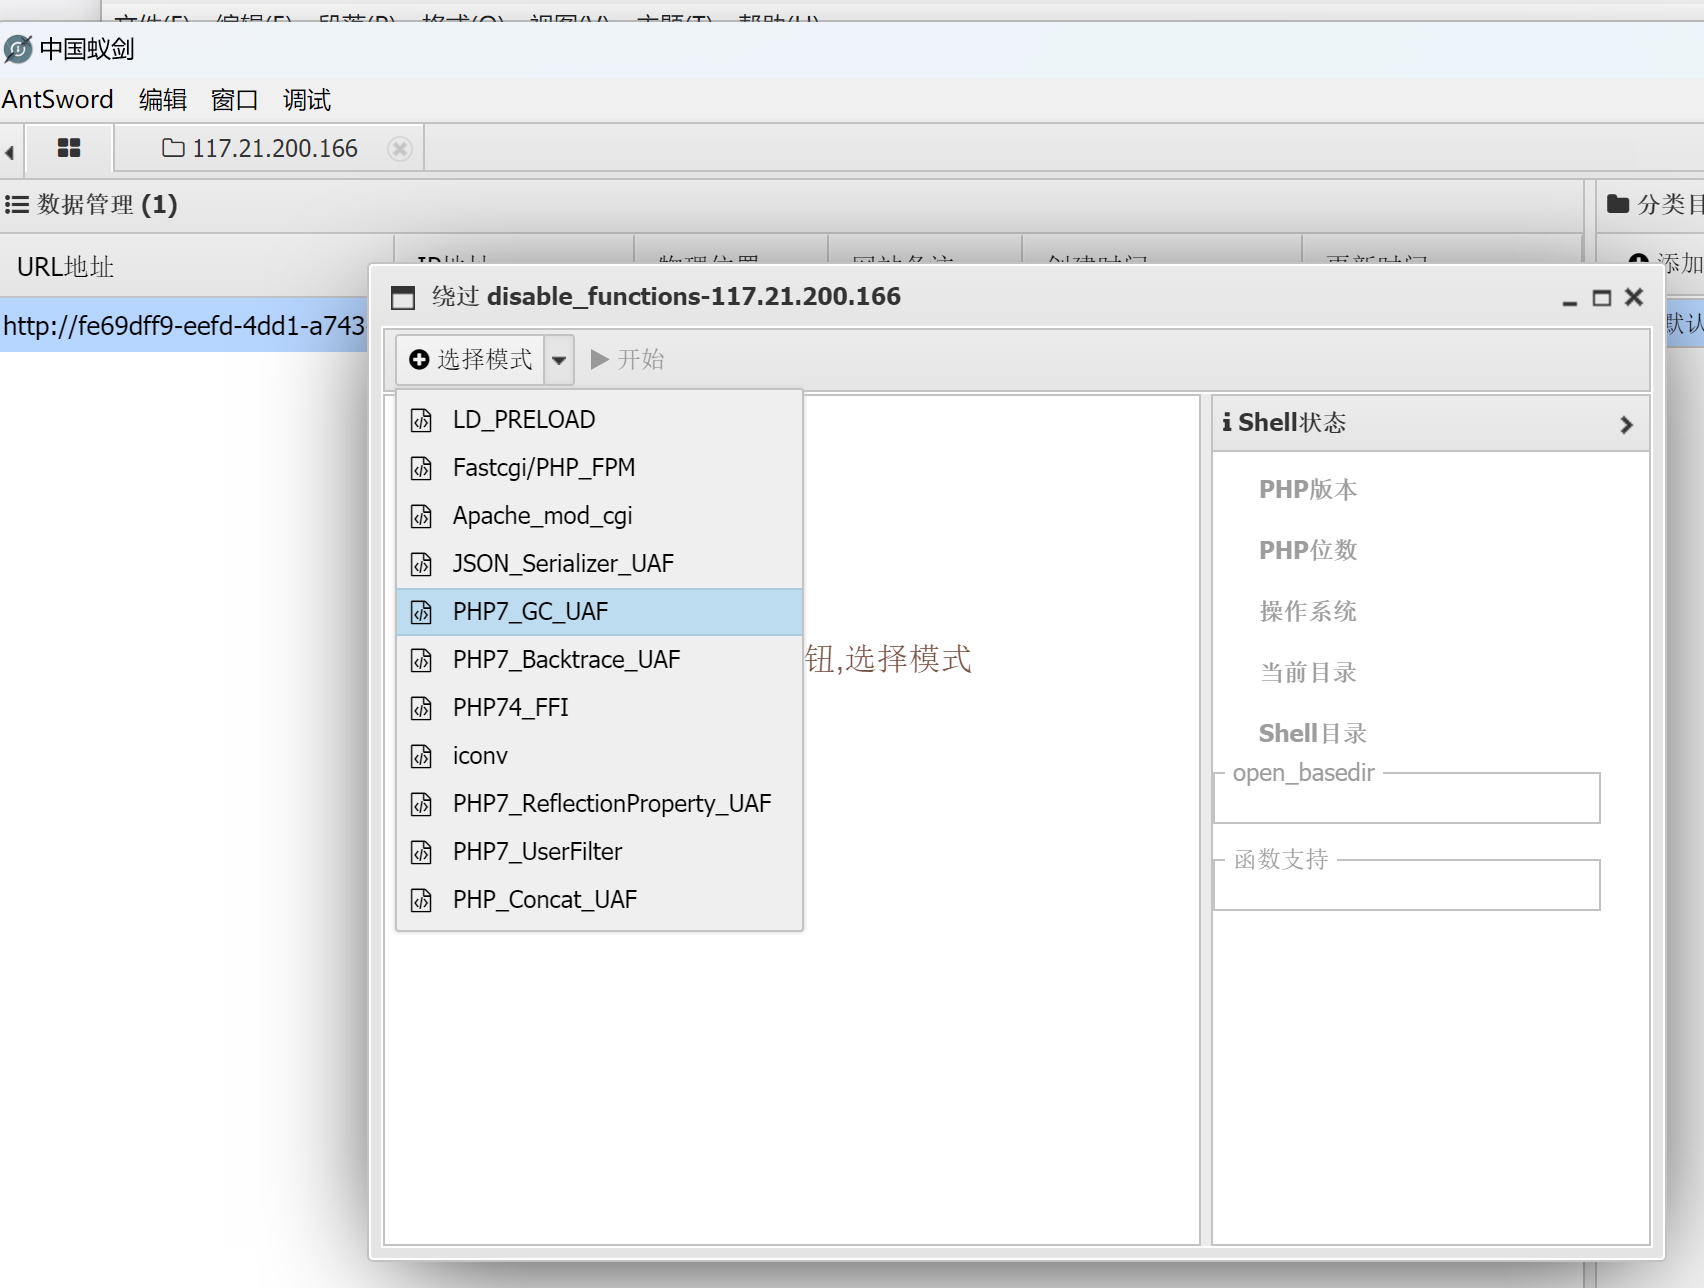
Task: Click the 选择模式 button
Action: point(470,359)
